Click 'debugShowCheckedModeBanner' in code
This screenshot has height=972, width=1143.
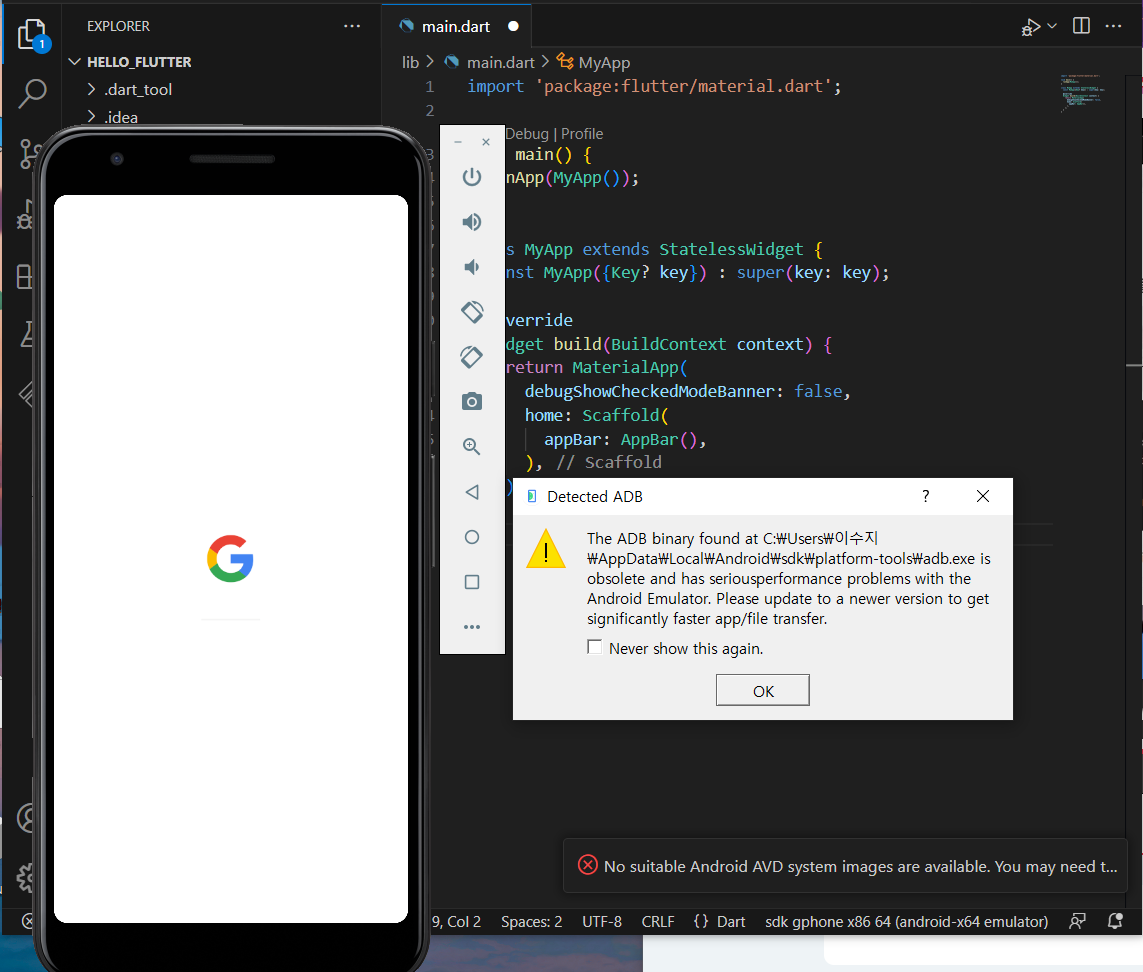click(649, 392)
